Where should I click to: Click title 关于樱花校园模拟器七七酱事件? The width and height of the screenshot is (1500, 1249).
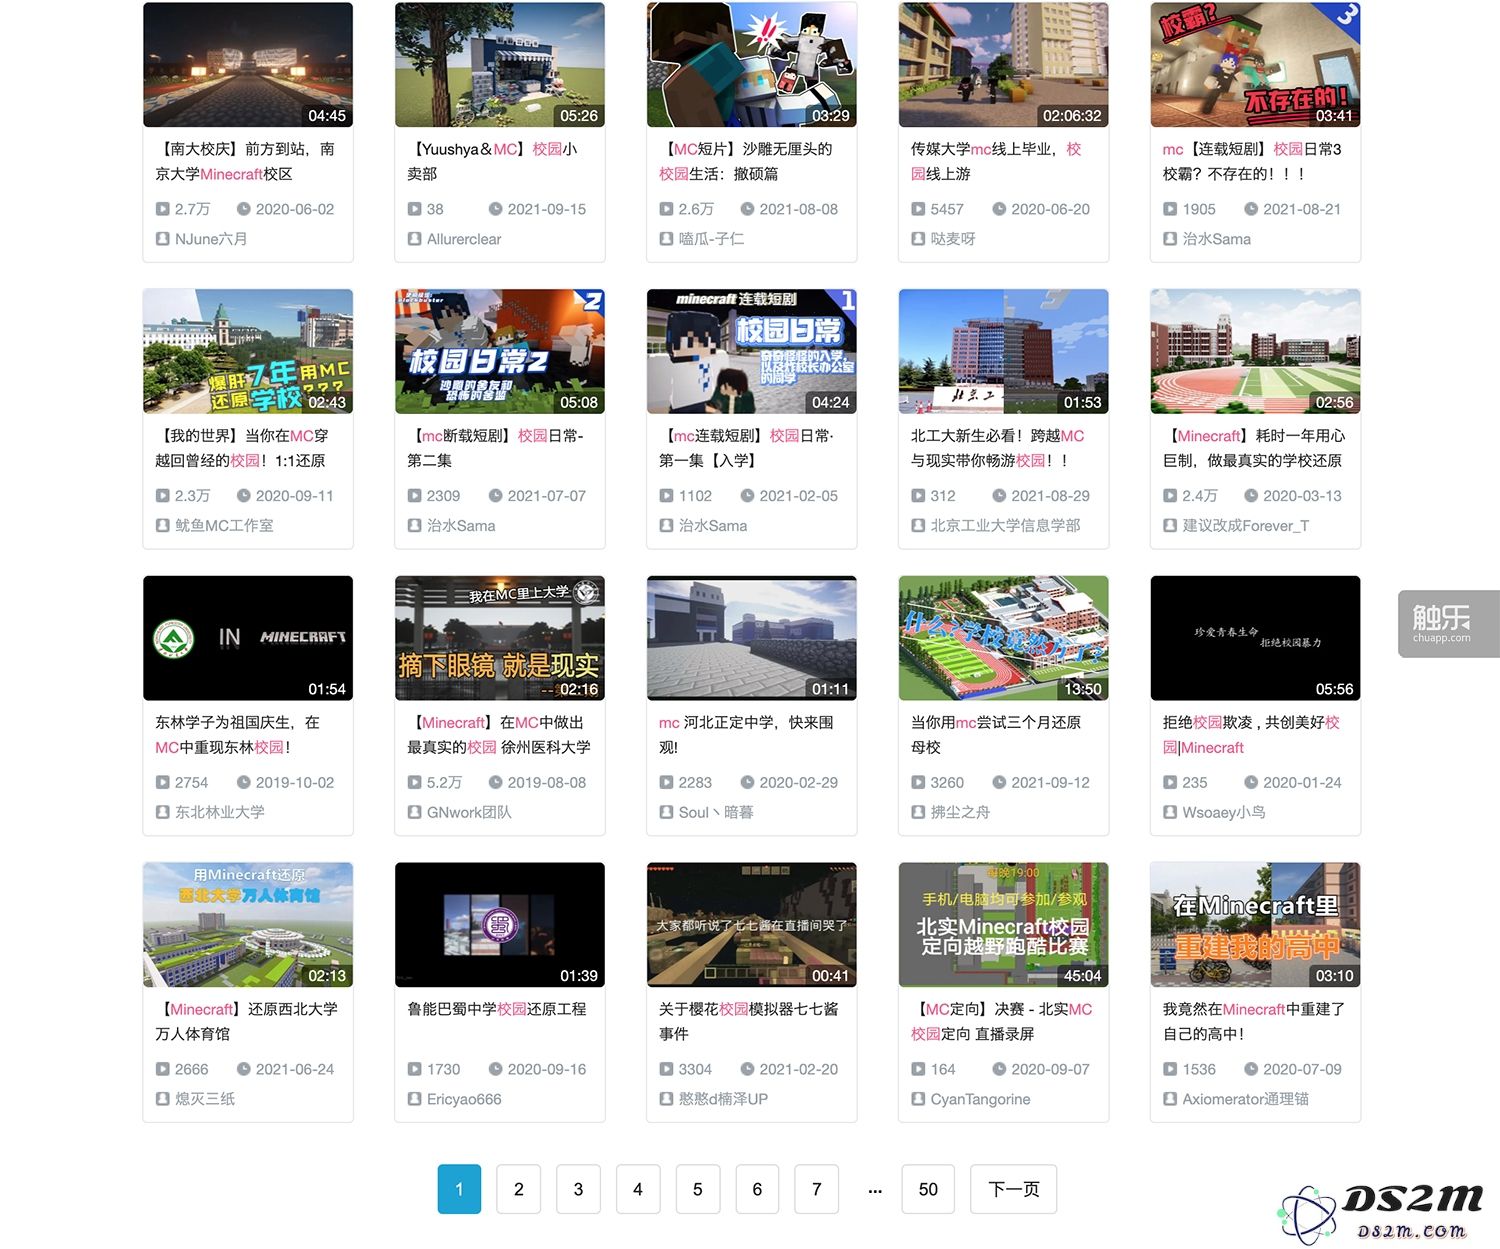(x=749, y=1022)
